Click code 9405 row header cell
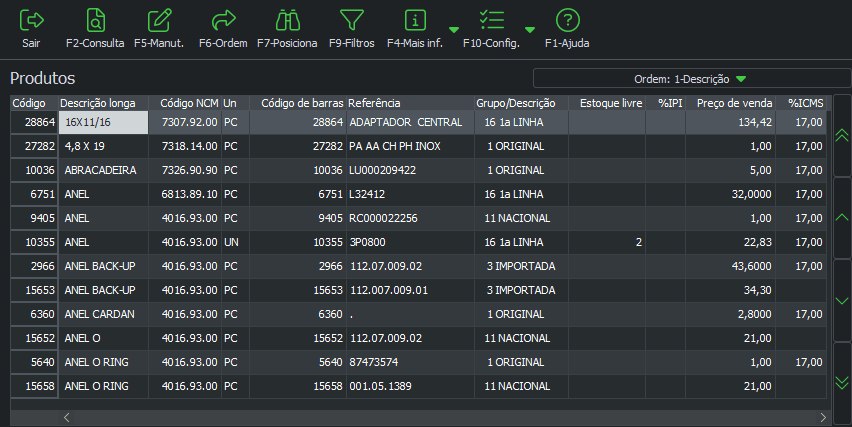This screenshot has height=427, width=852. click(x=34, y=218)
